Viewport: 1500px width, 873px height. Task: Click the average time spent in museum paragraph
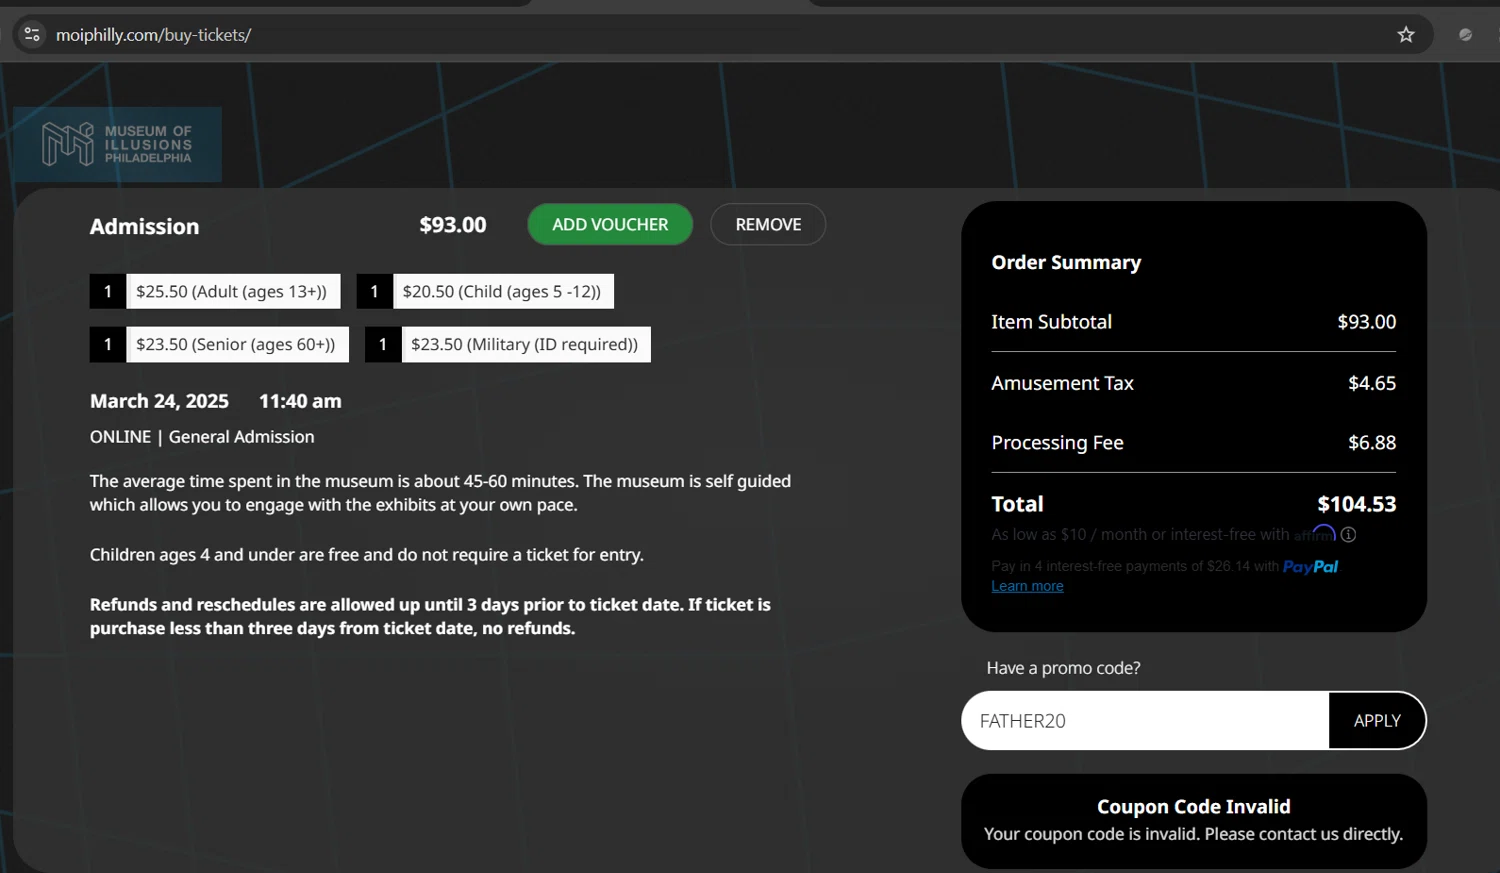pyautogui.click(x=440, y=493)
